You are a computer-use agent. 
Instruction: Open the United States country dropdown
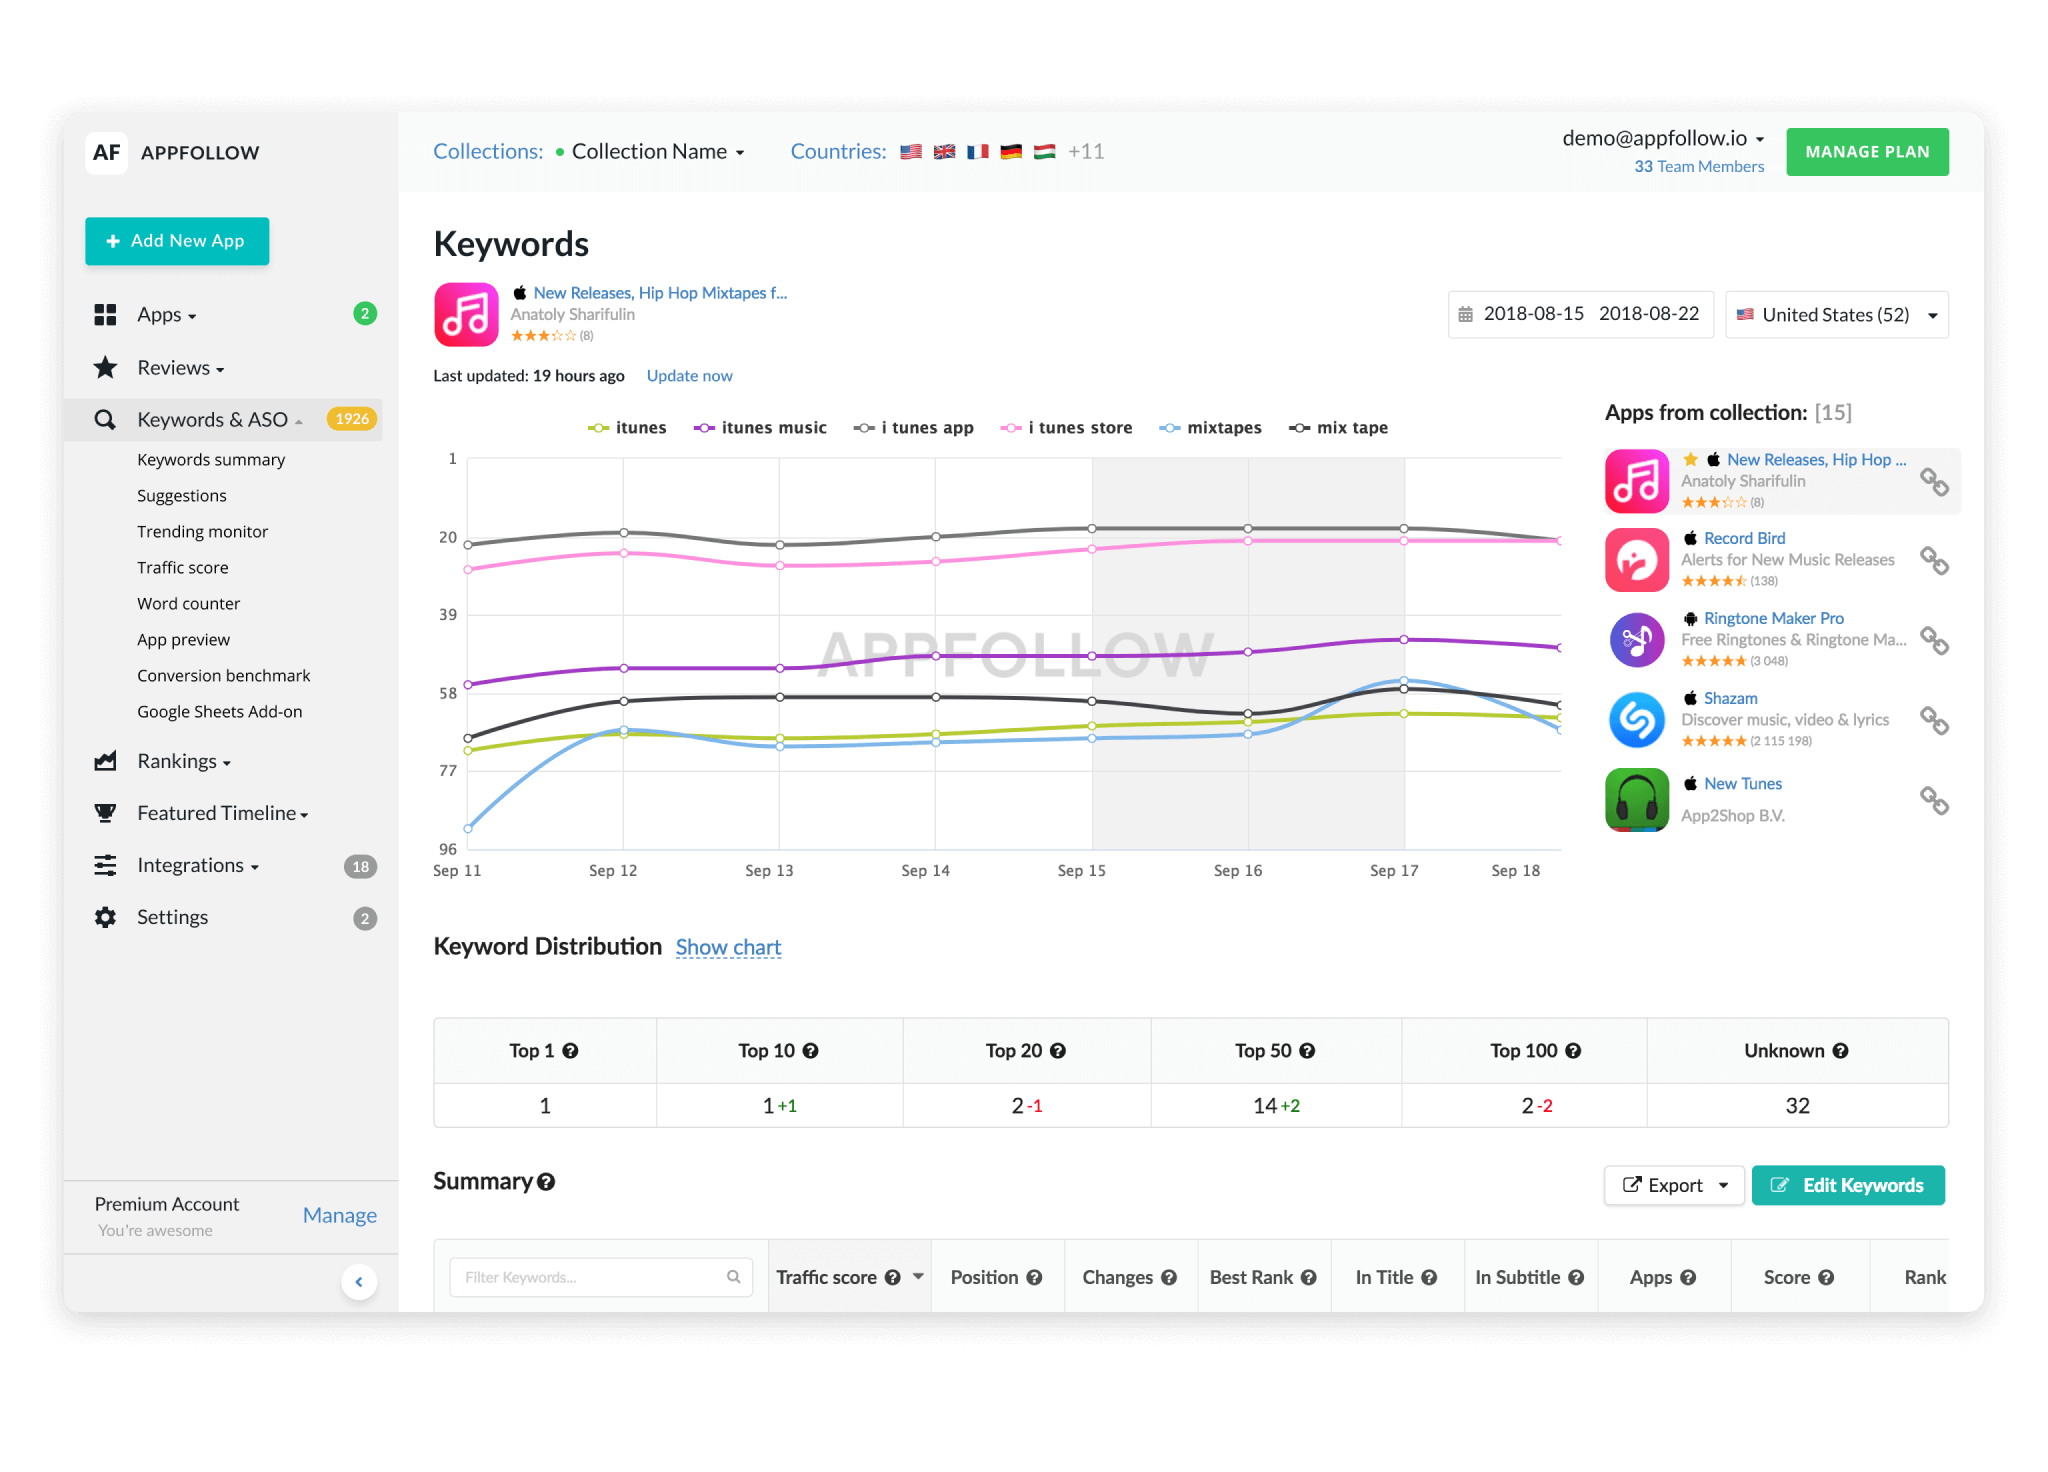tap(1836, 315)
